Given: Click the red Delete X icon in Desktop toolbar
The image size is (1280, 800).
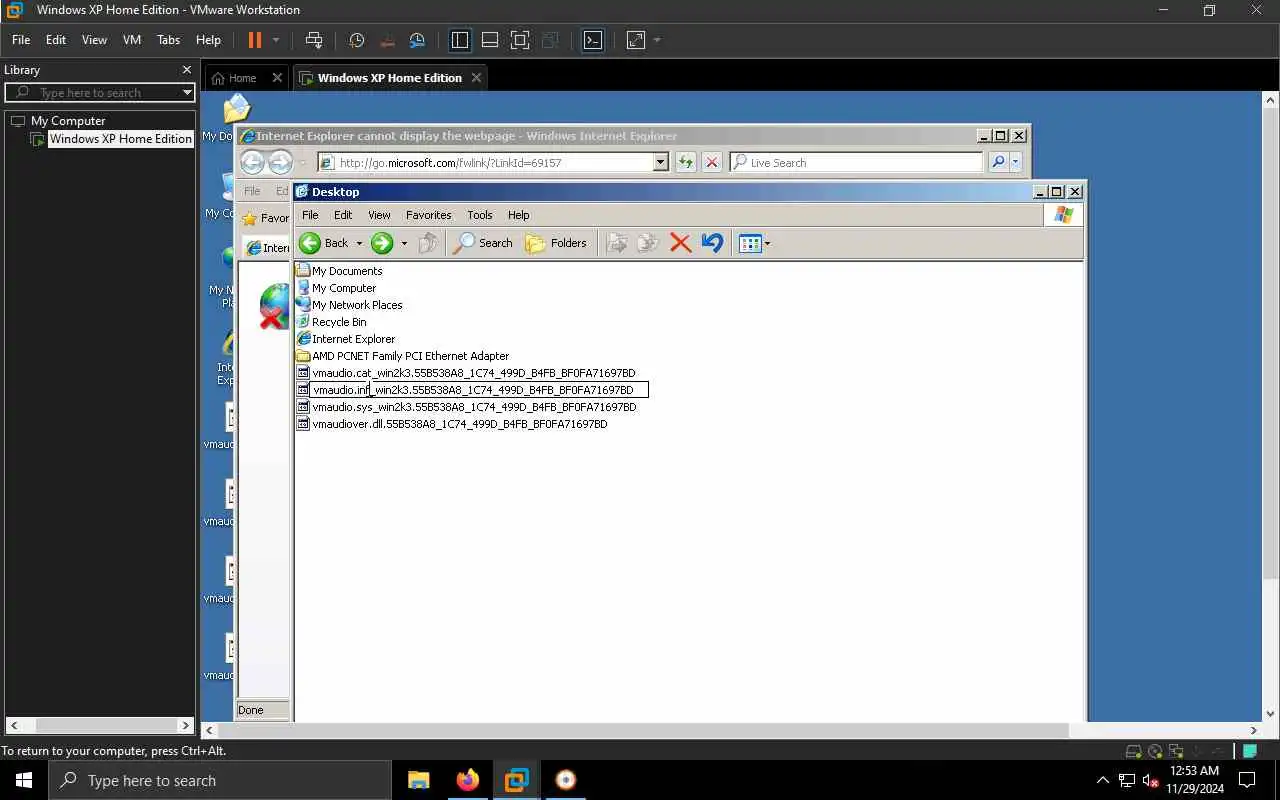Looking at the screenshot, I should click(x=681, y=243).
